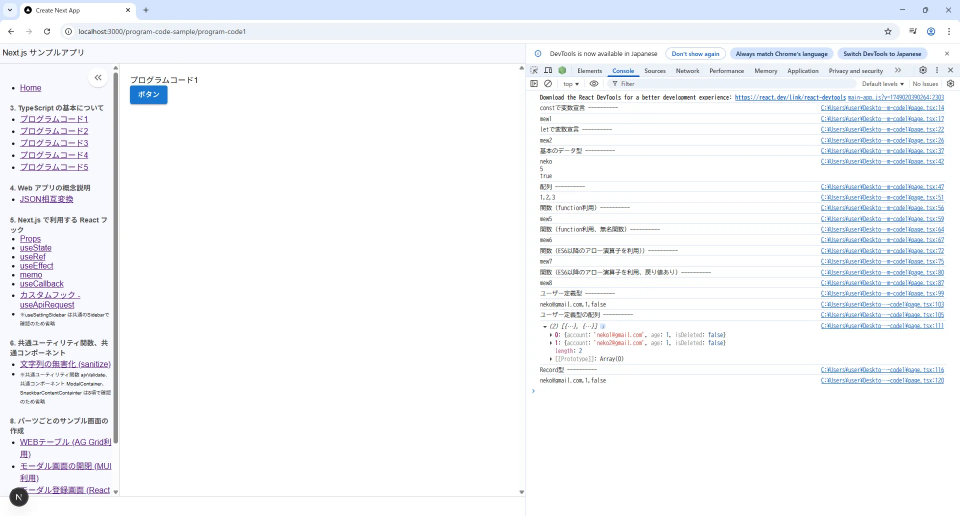Bookmark this page with the star icon

(888, 31)
